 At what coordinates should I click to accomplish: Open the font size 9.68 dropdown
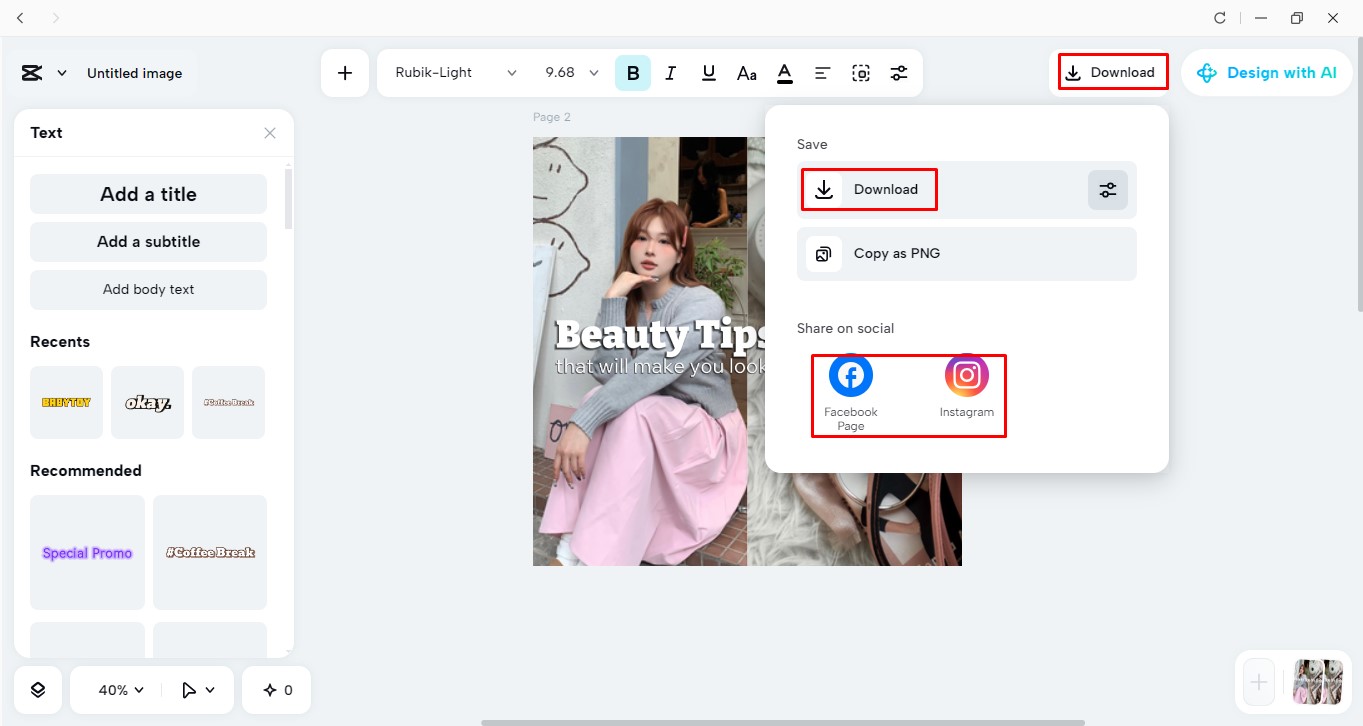click(572, 73)
